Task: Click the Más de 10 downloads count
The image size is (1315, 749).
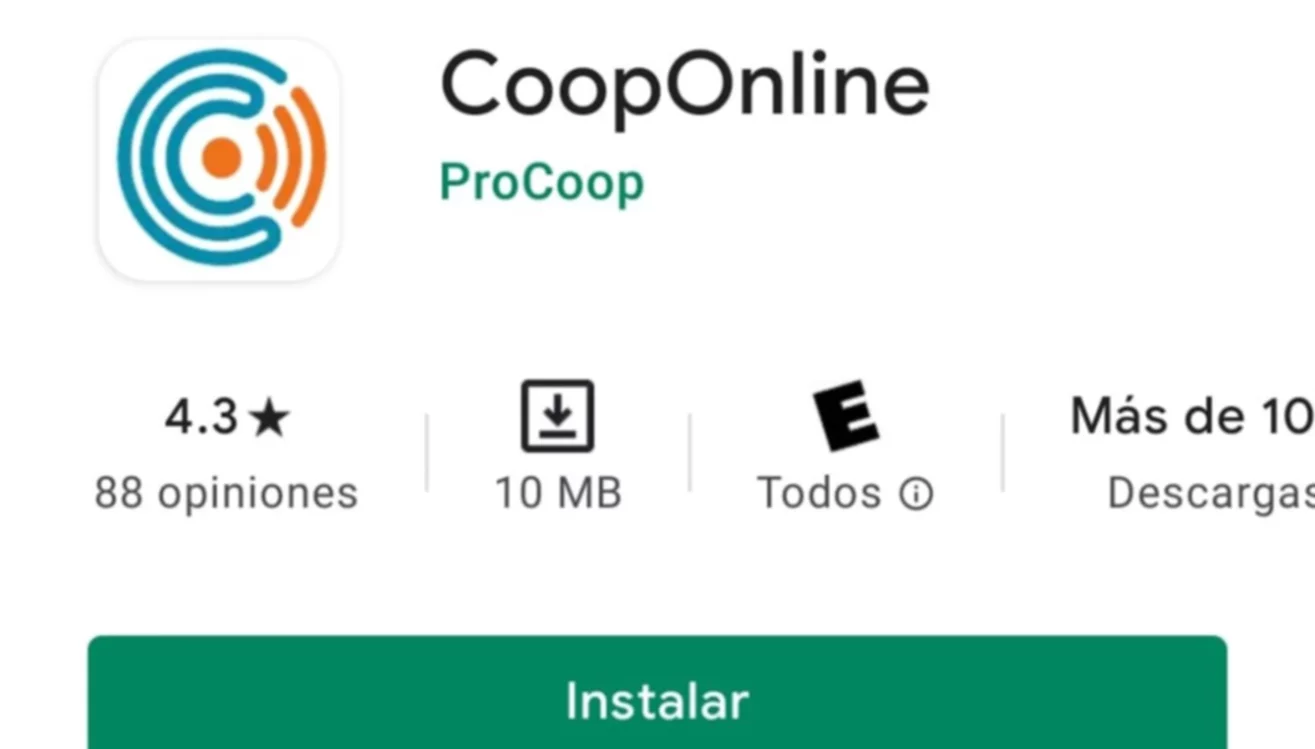Action: pyautogui.click(x=1192, y=416)
